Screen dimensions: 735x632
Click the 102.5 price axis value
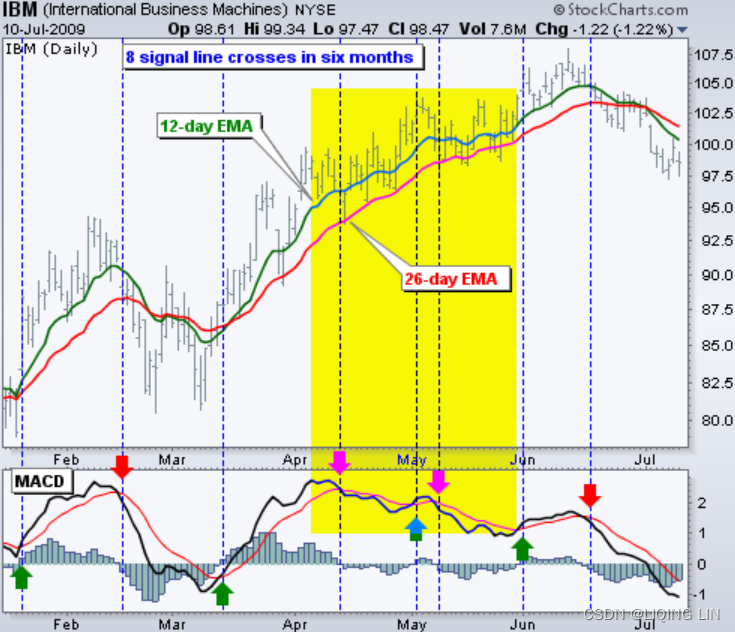coord(713,113)
